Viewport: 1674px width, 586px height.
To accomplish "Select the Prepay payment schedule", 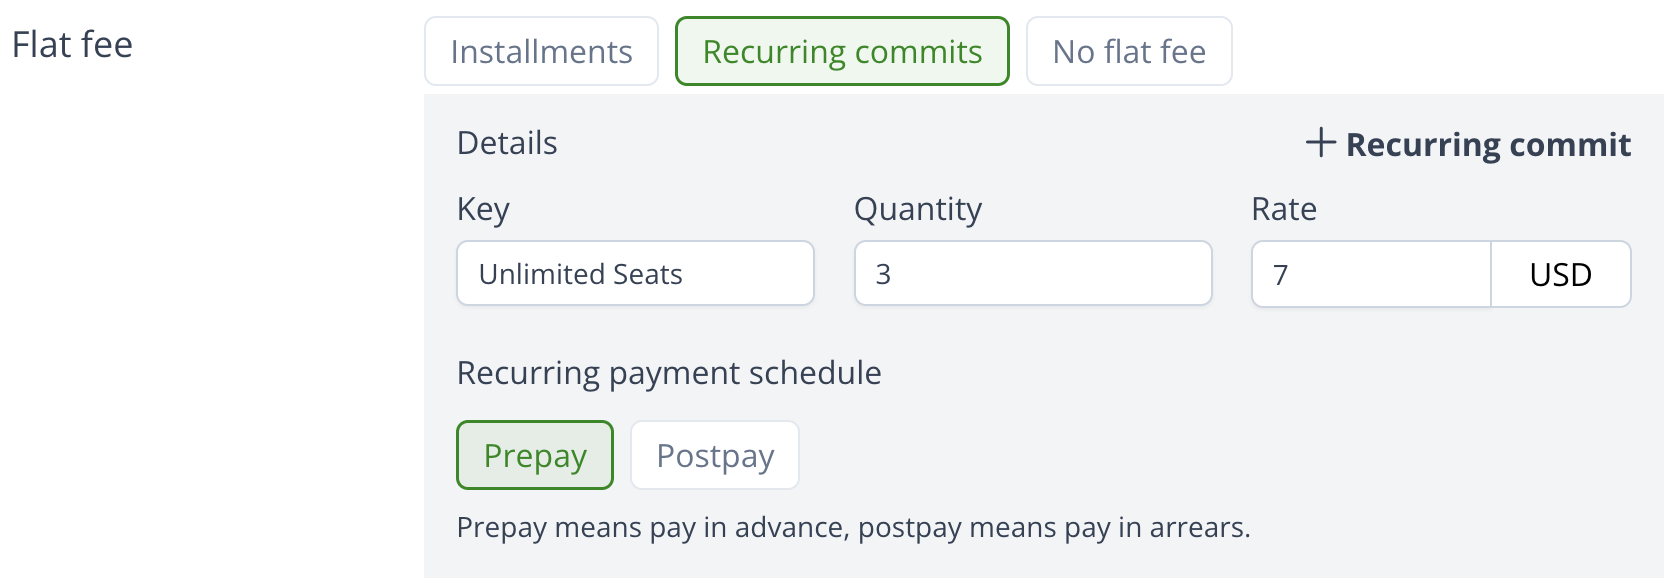I will click(535, 456).
